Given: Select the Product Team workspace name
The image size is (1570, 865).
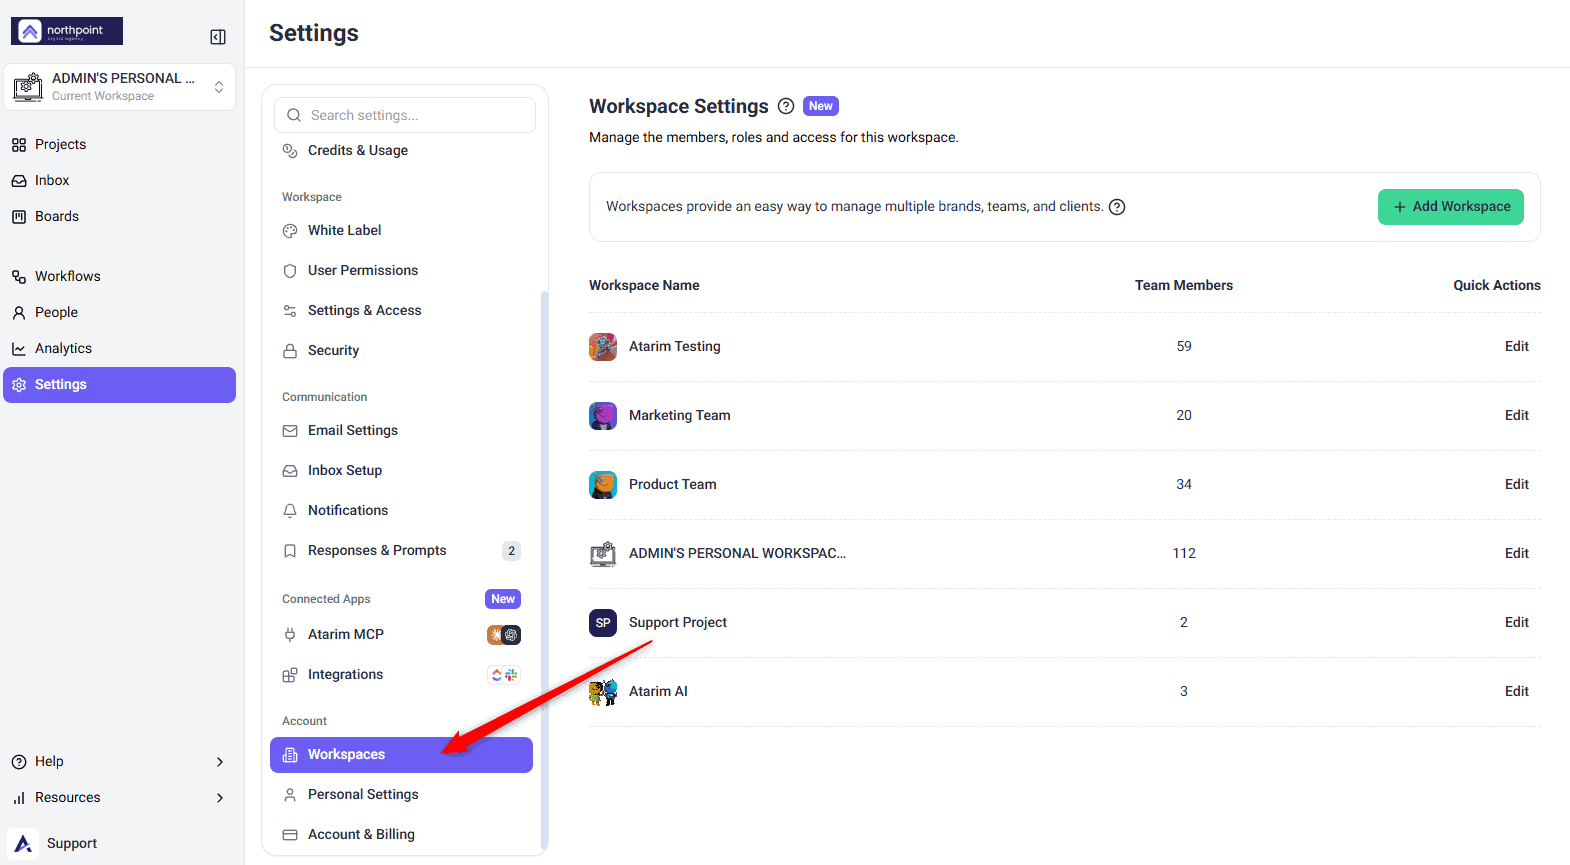Looking at the screenshot, I should pos(673,484).
